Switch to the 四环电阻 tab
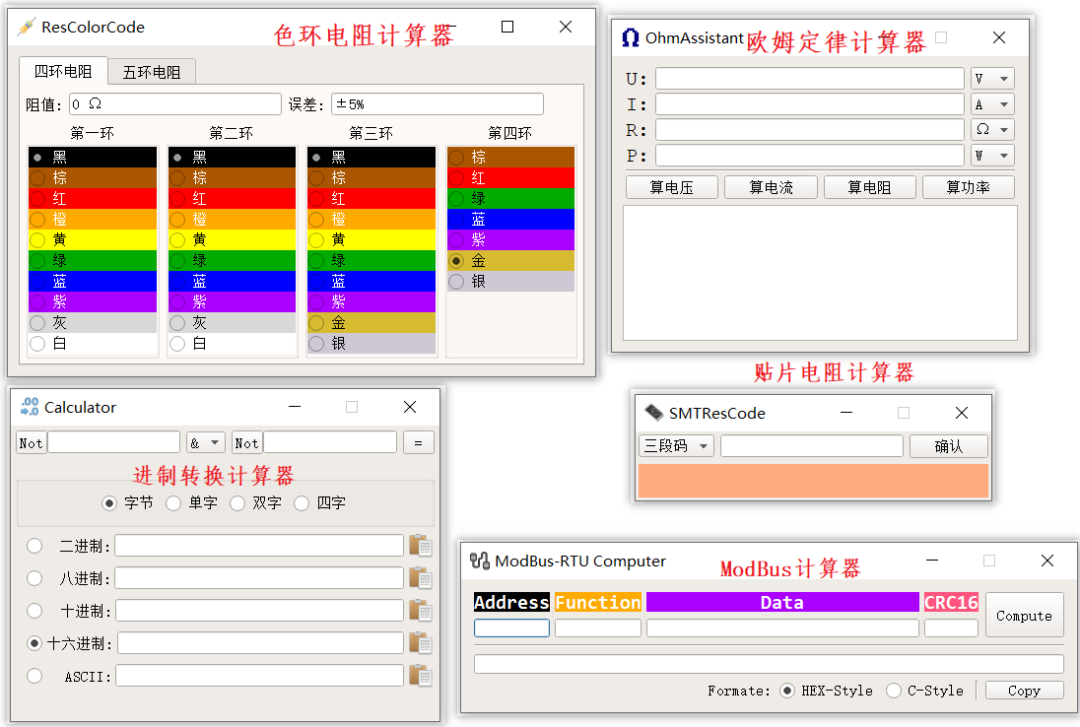The height and width of the screenshot is (727, 1080). [62, 71]
